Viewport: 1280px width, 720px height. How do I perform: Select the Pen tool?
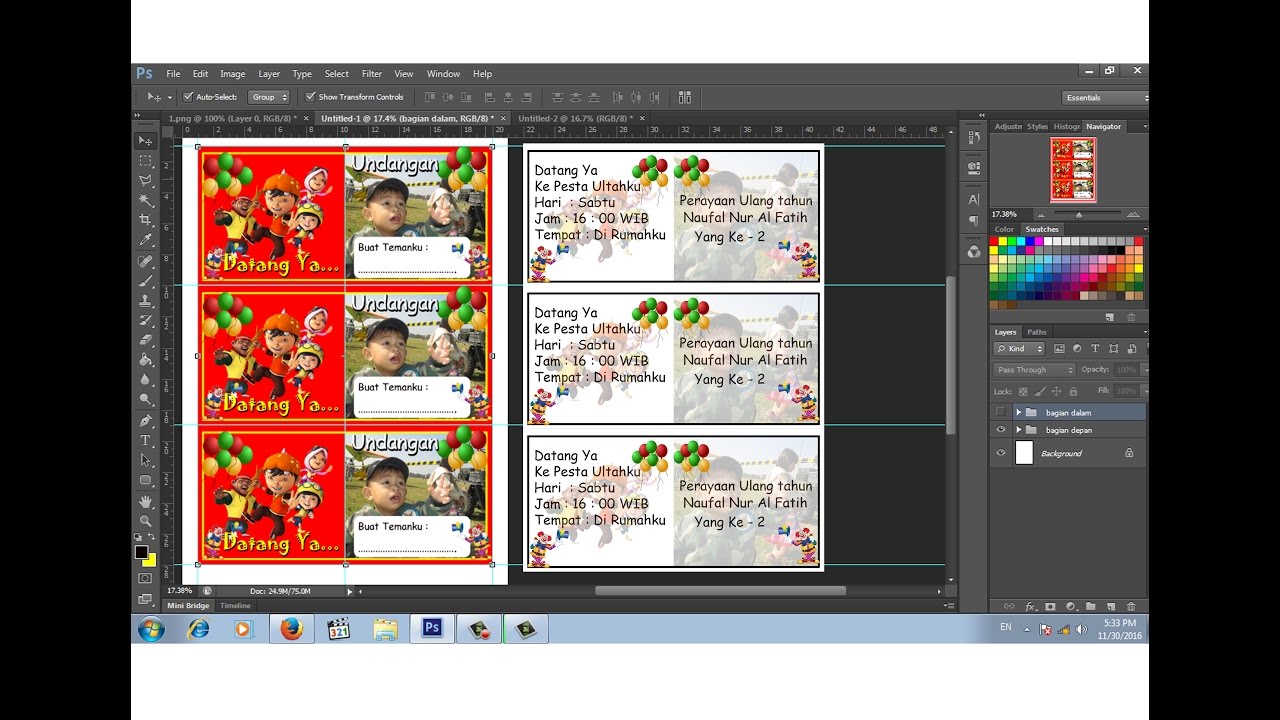146,421
